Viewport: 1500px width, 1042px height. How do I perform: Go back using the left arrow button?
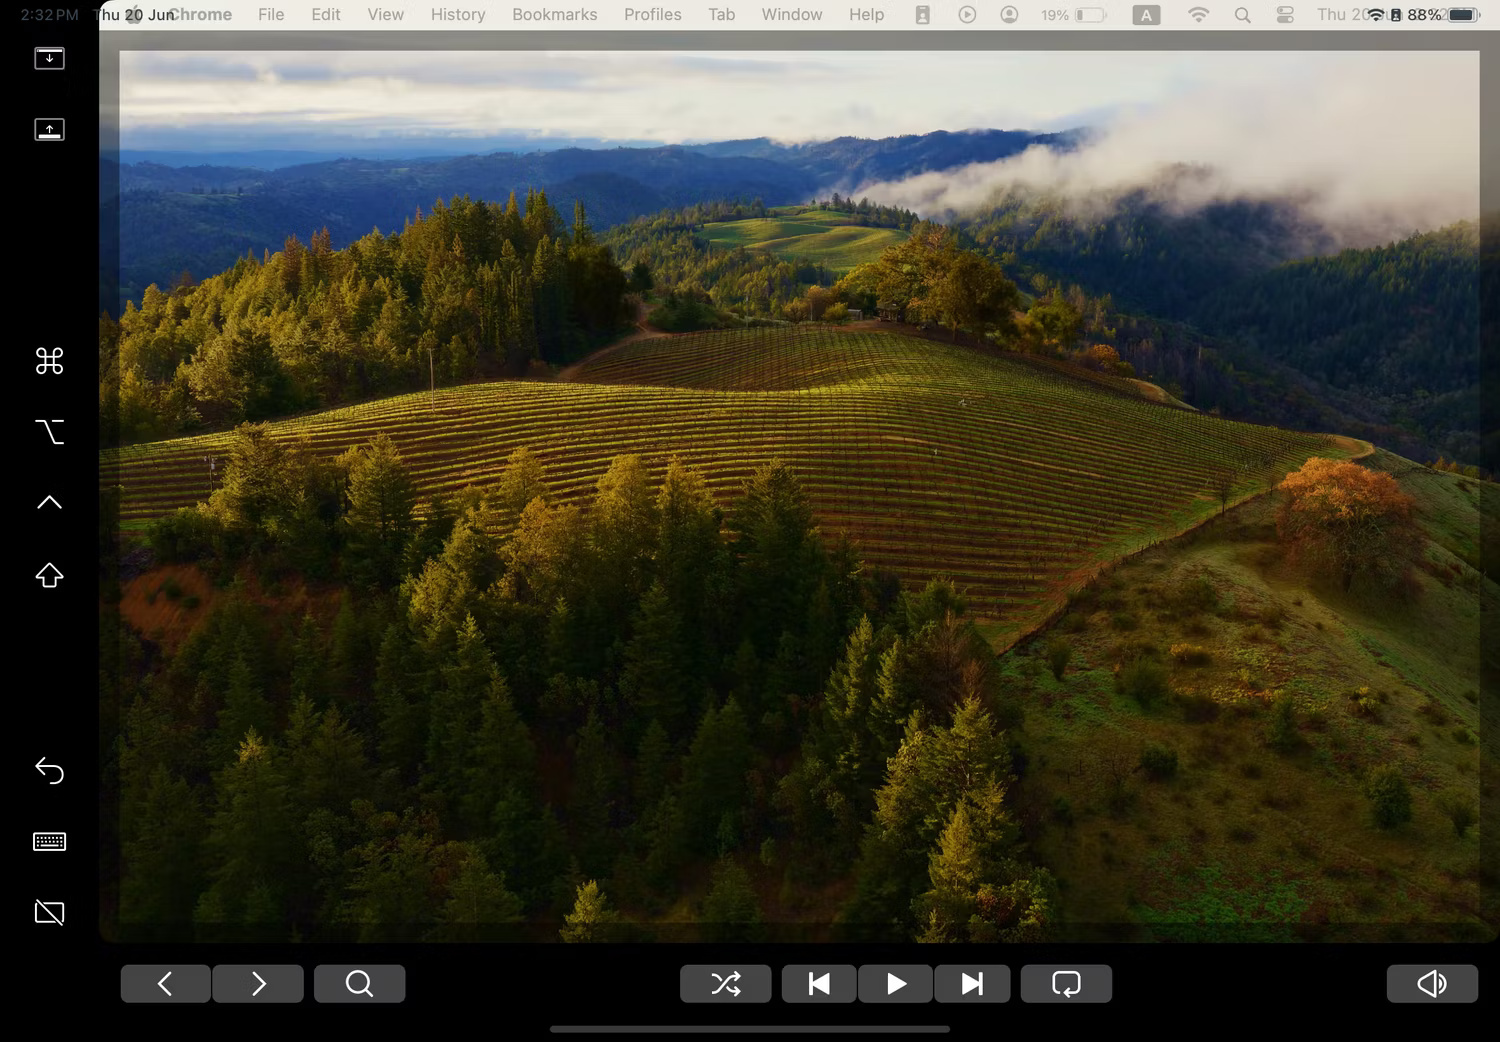[x=165, y=983]
